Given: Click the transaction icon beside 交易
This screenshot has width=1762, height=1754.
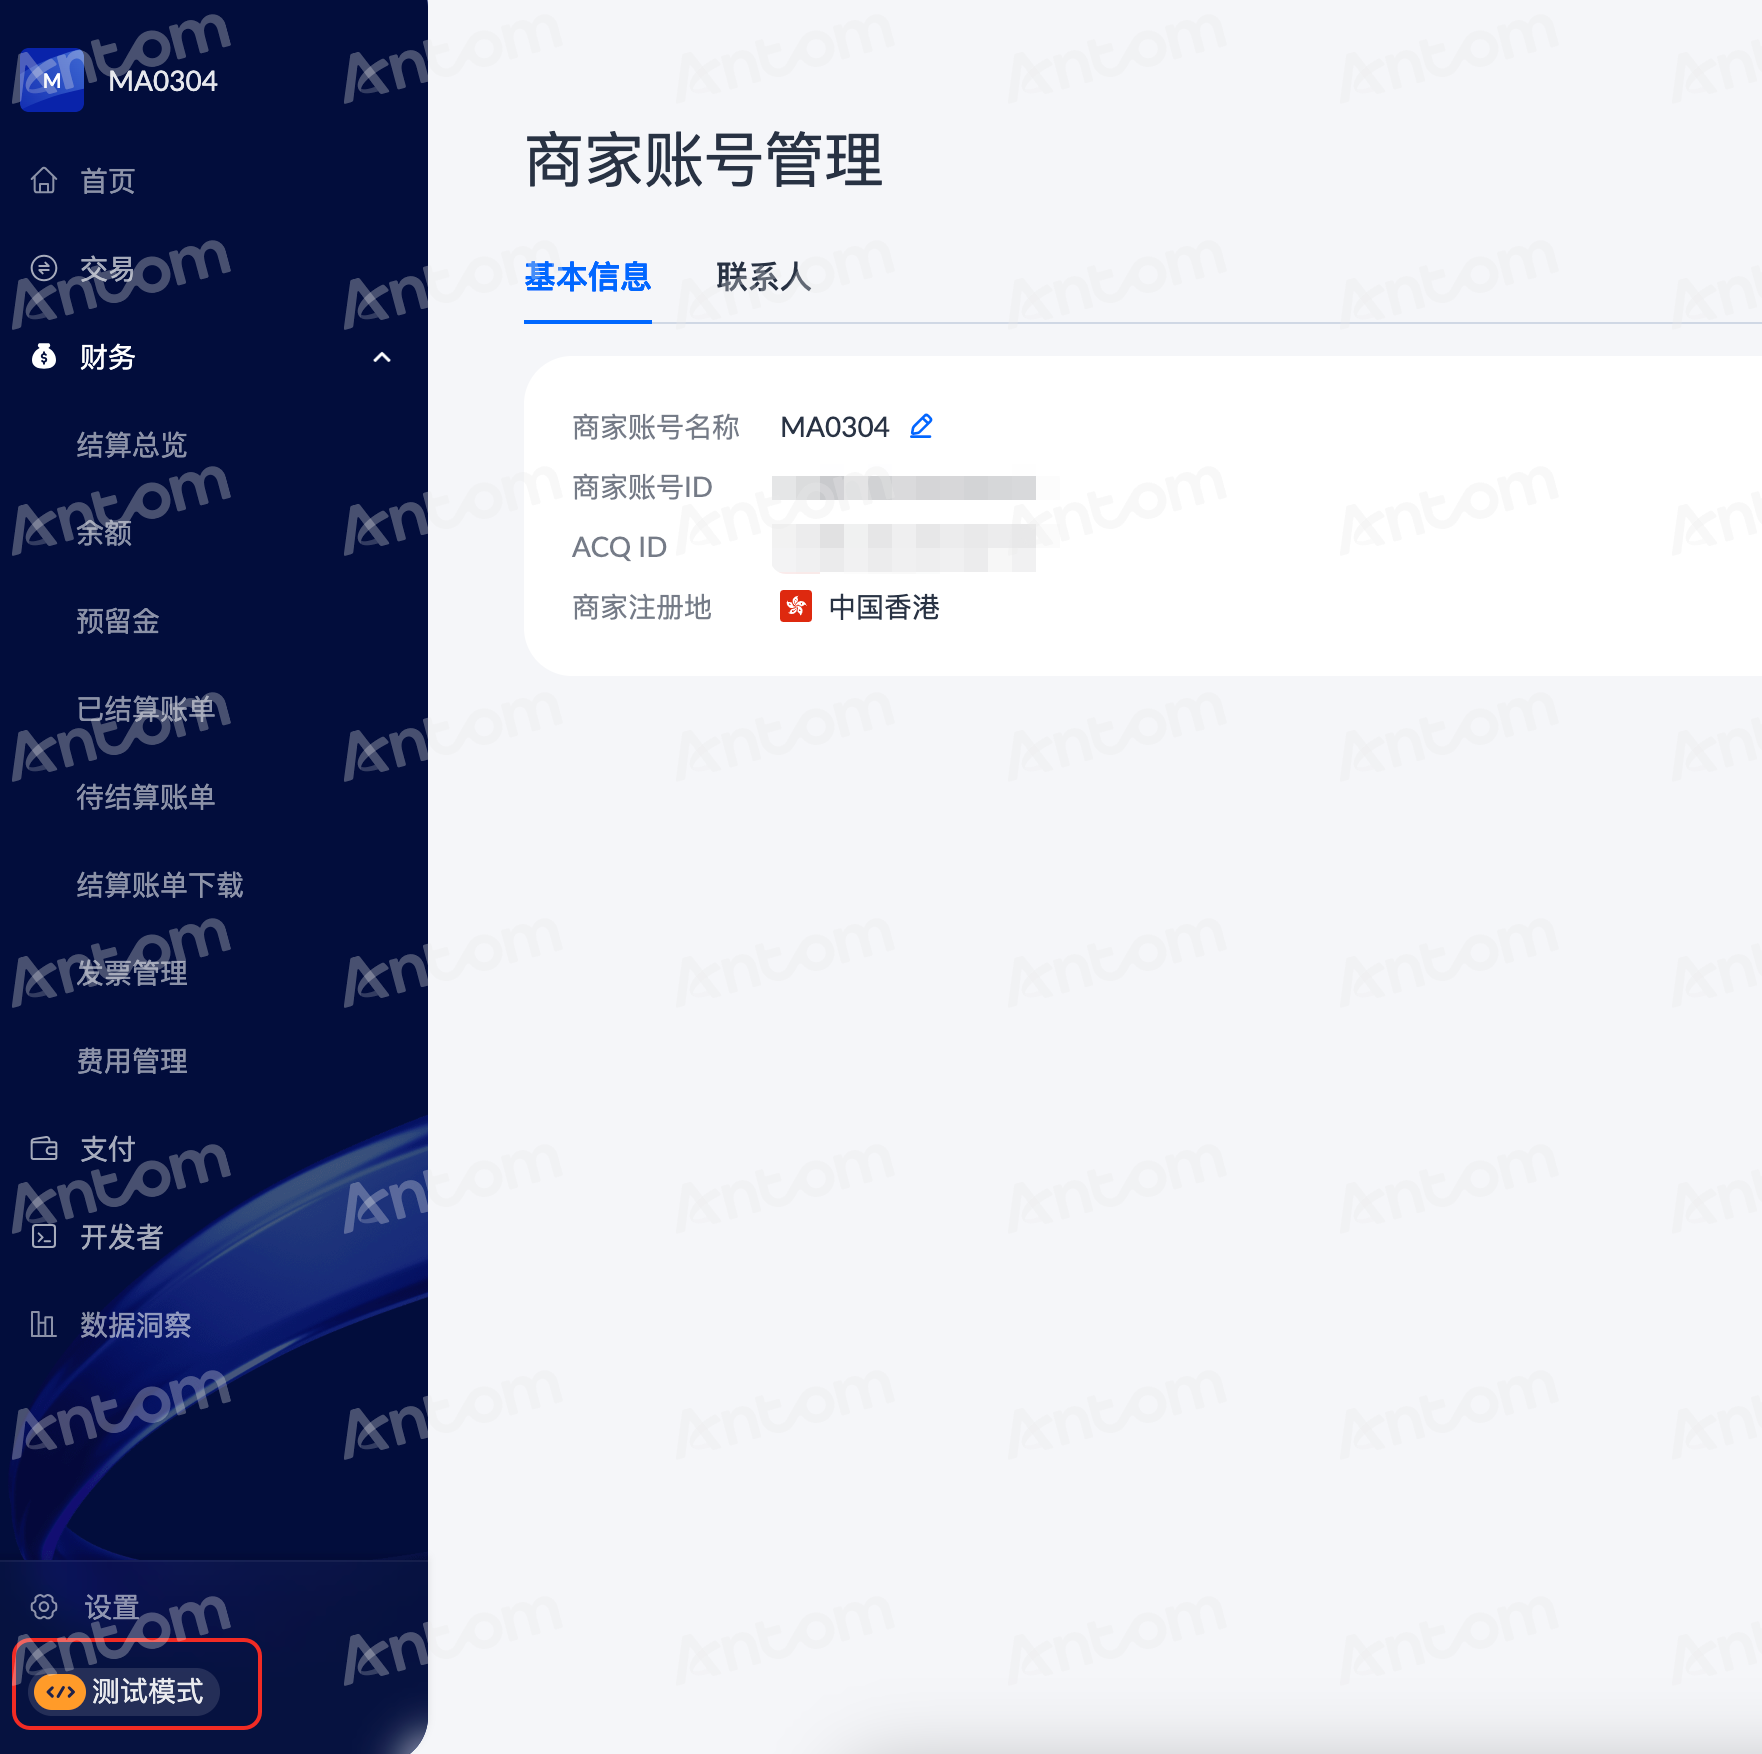Looking at the screenshot, I should (x=44, y=268).
